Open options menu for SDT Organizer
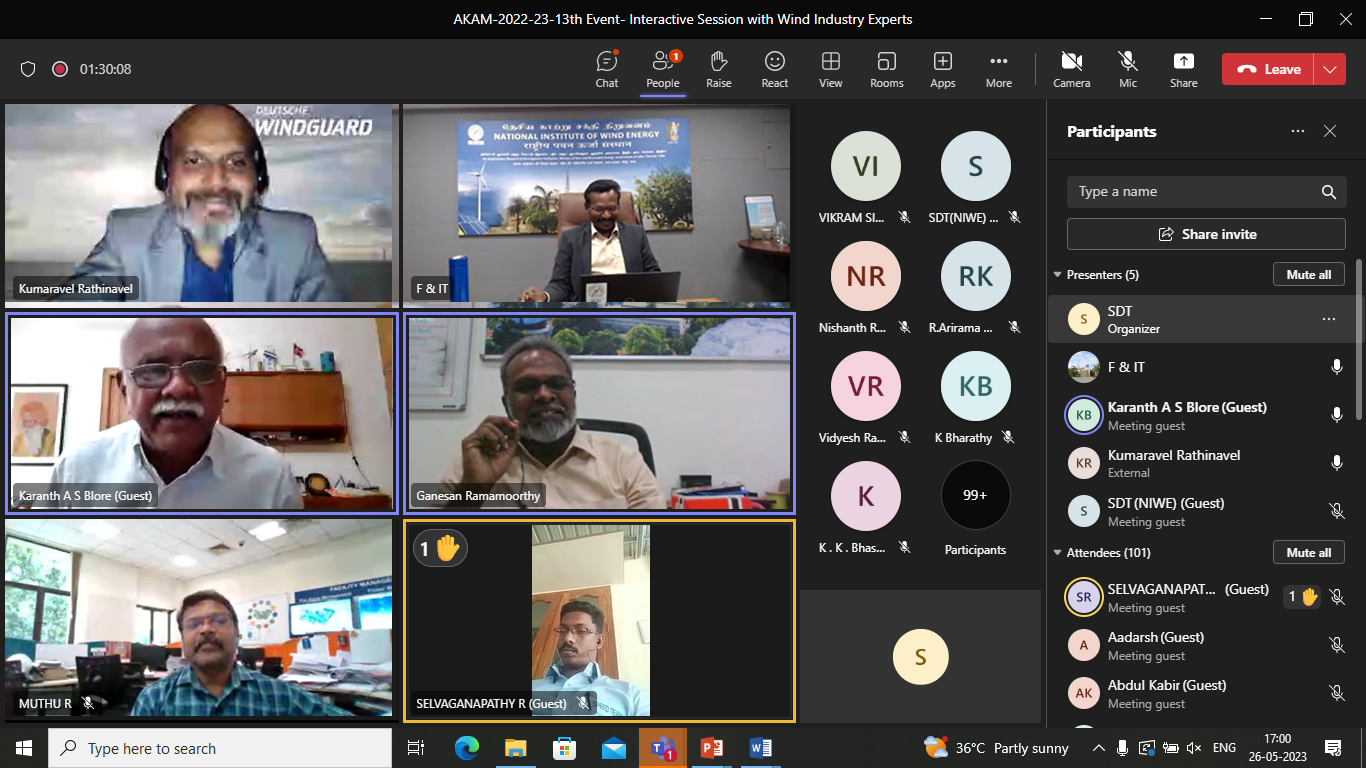 1328,319
